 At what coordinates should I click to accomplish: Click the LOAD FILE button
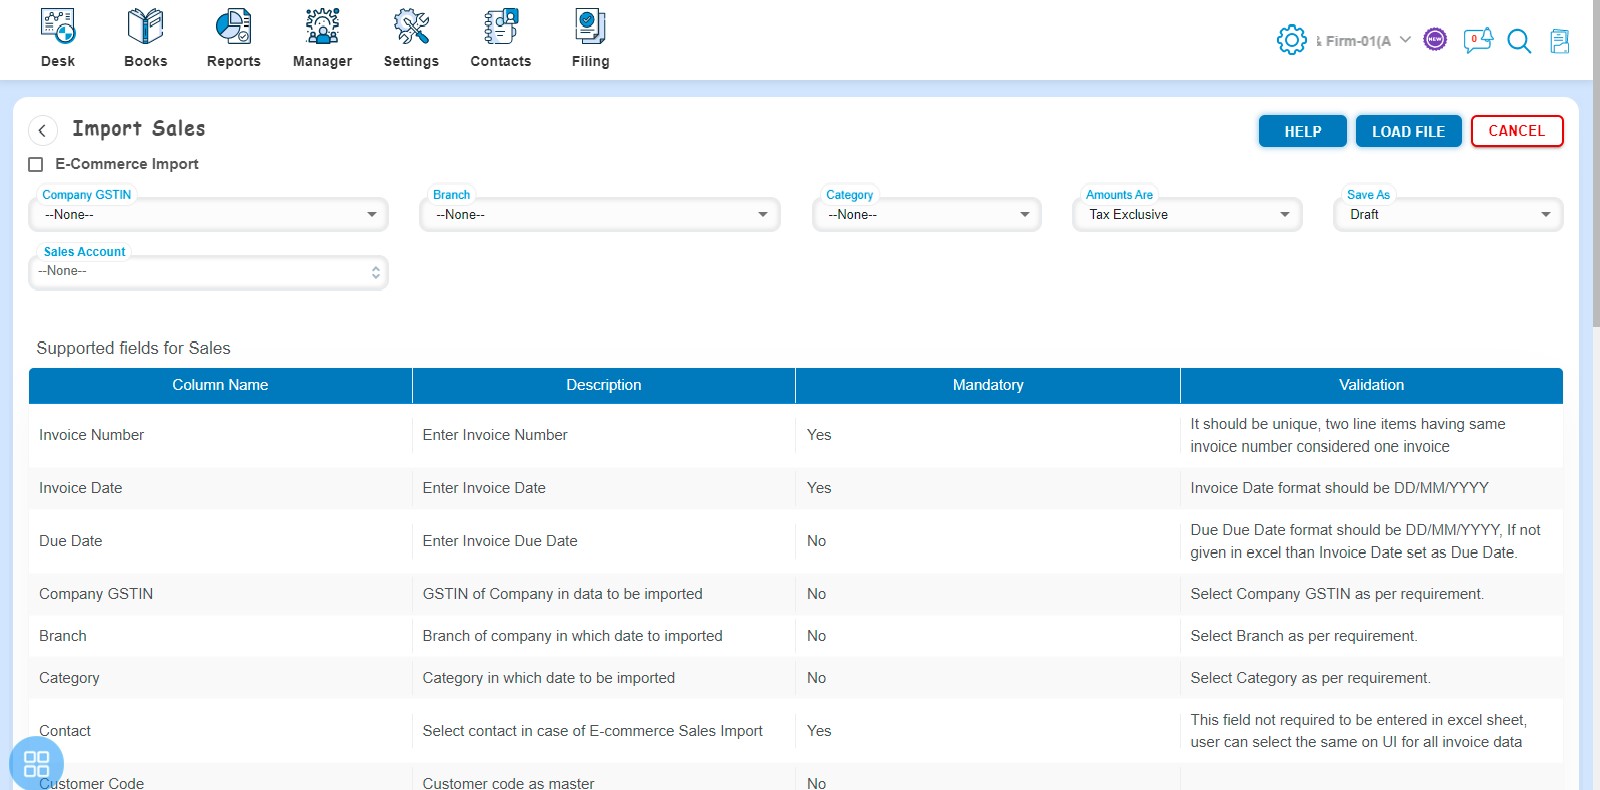pos(1408,131)
